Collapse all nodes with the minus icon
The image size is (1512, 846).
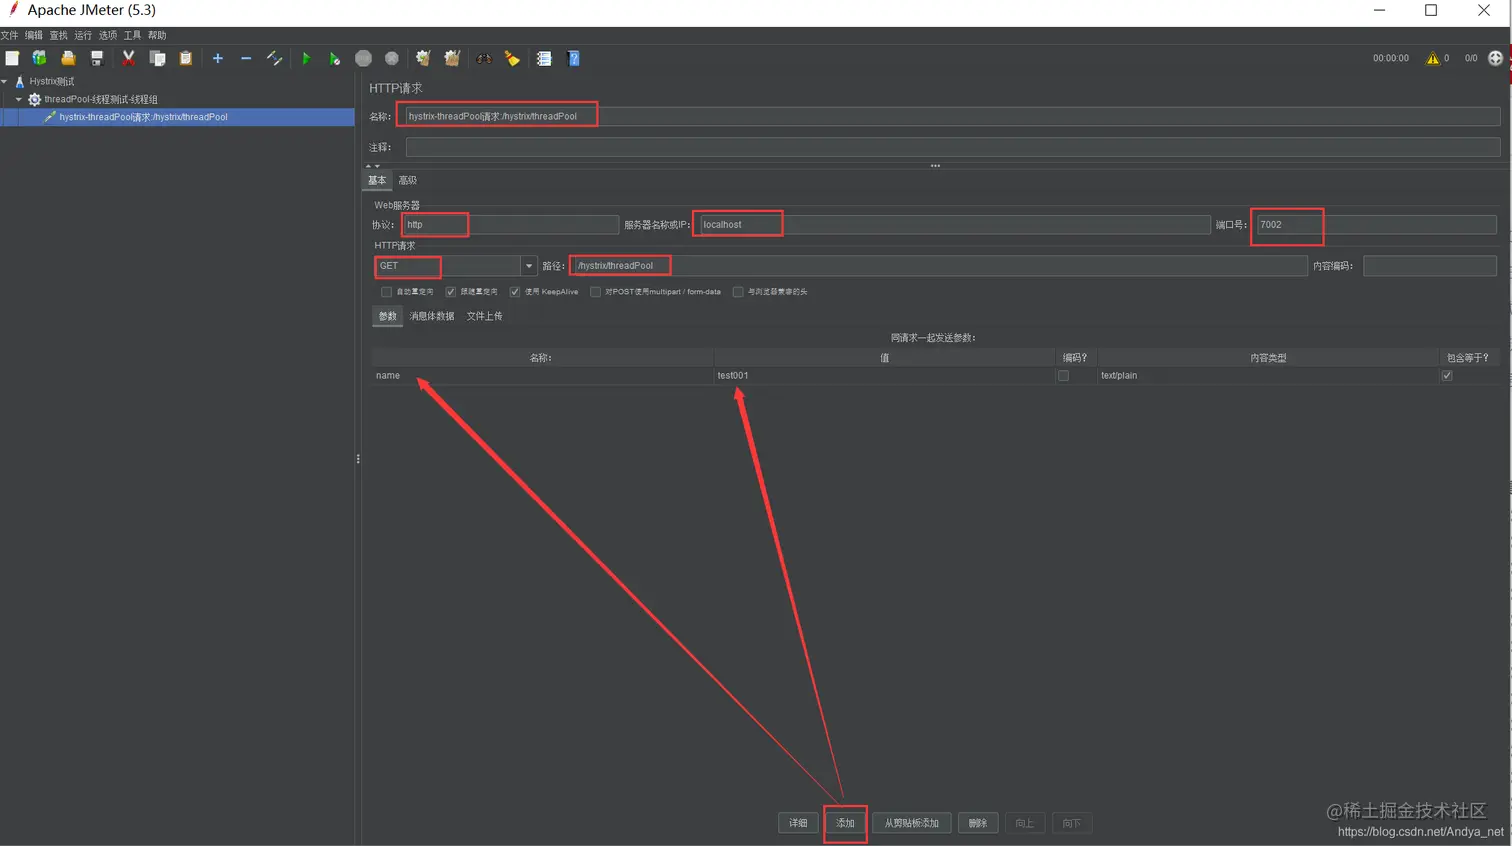click(245, 58)
